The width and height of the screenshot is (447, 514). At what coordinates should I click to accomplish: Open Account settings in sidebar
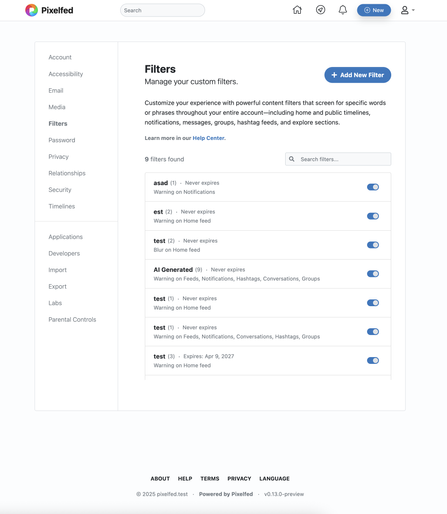click(60, 57)
